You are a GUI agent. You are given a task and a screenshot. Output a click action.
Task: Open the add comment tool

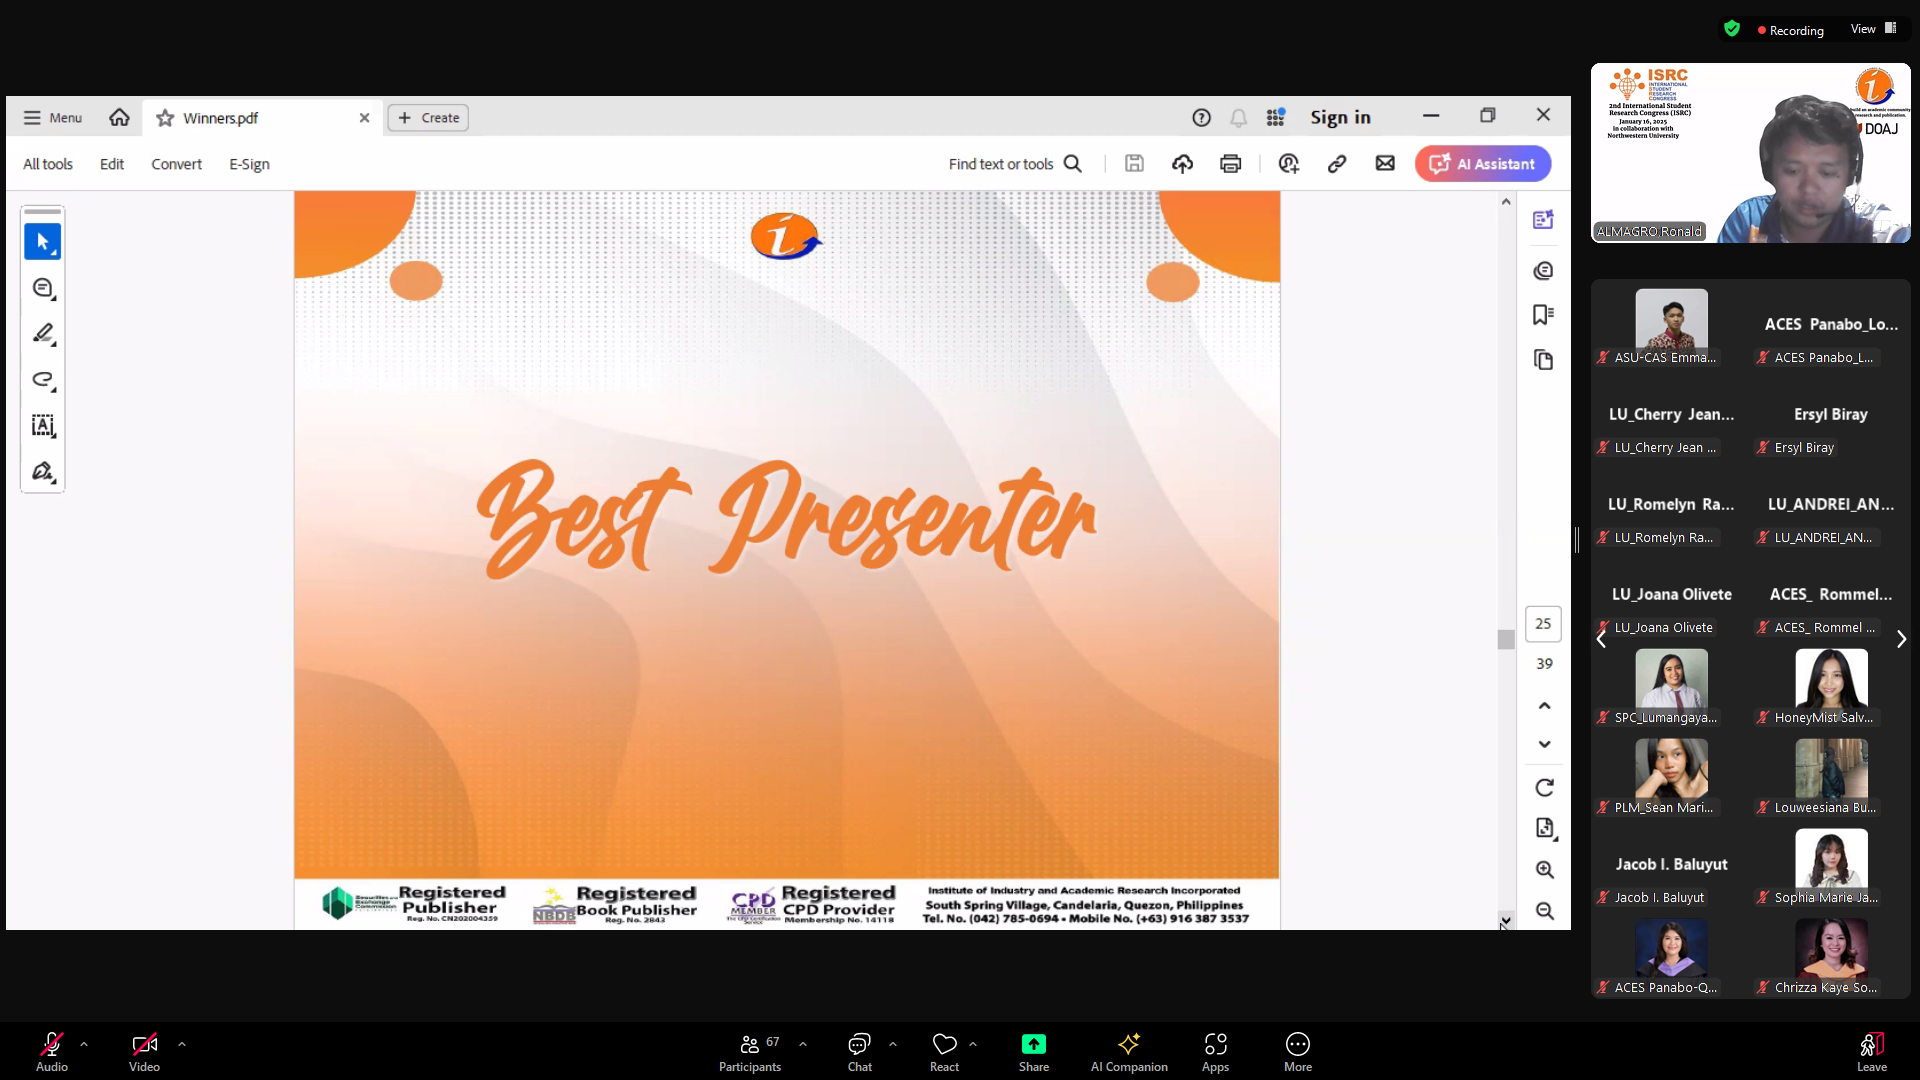[42, 288]
